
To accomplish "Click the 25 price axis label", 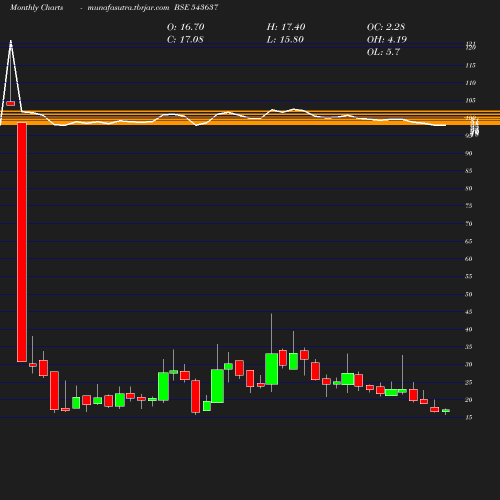I will click(469, 382).
